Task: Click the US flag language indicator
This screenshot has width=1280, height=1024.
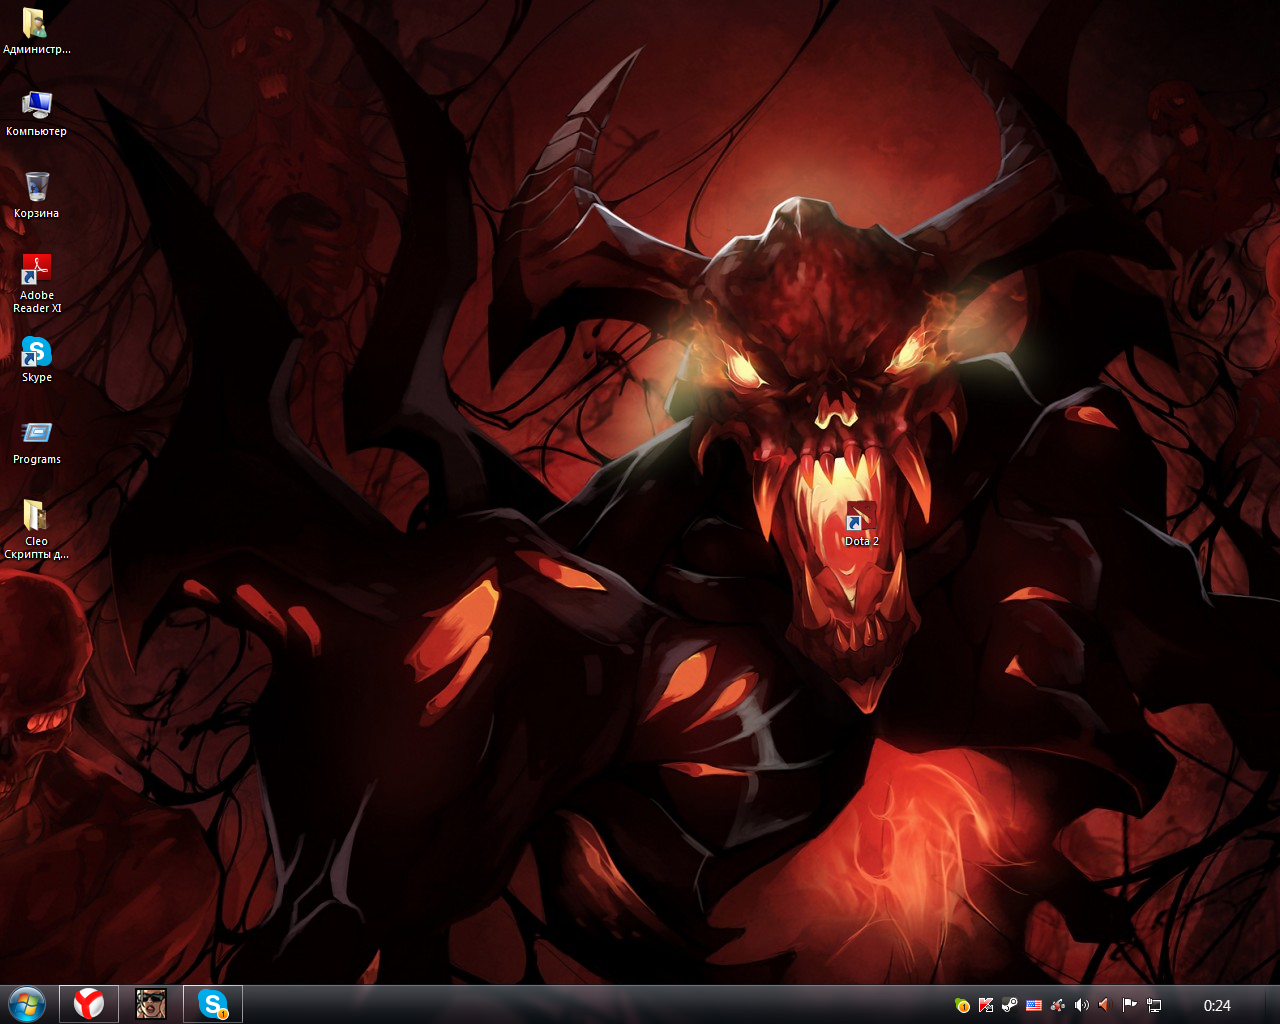Action: pyautogui.click(x=1034, y=1005)
